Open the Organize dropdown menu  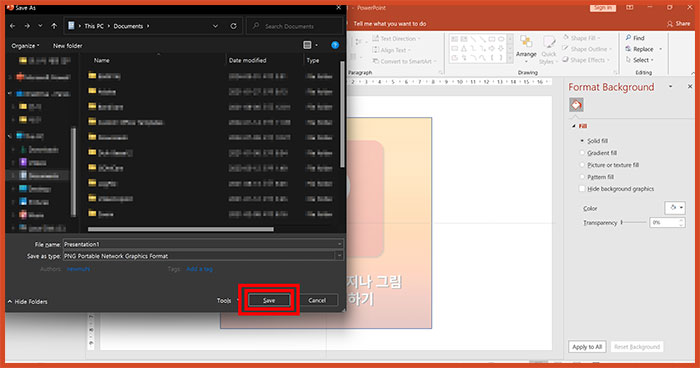click(25, 46)
